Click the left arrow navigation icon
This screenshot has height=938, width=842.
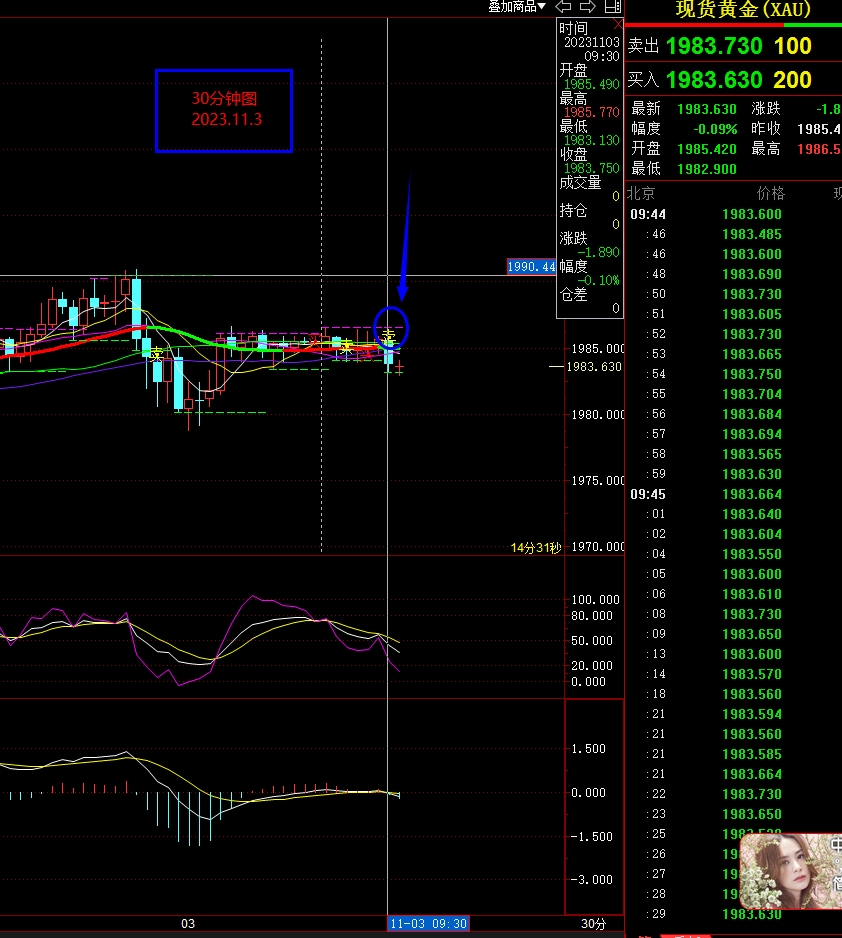coord(564,7)
